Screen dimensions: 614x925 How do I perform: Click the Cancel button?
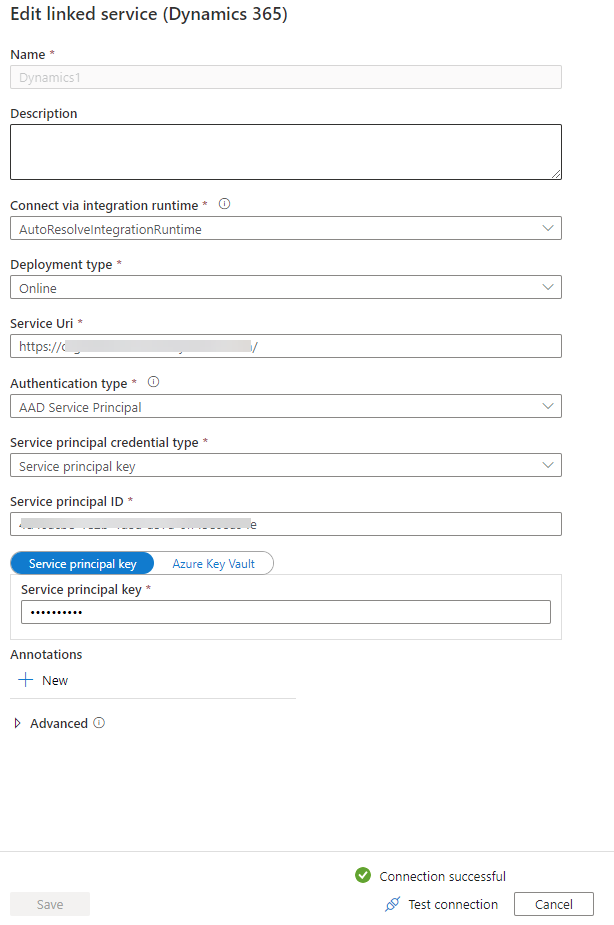point(553,904)
